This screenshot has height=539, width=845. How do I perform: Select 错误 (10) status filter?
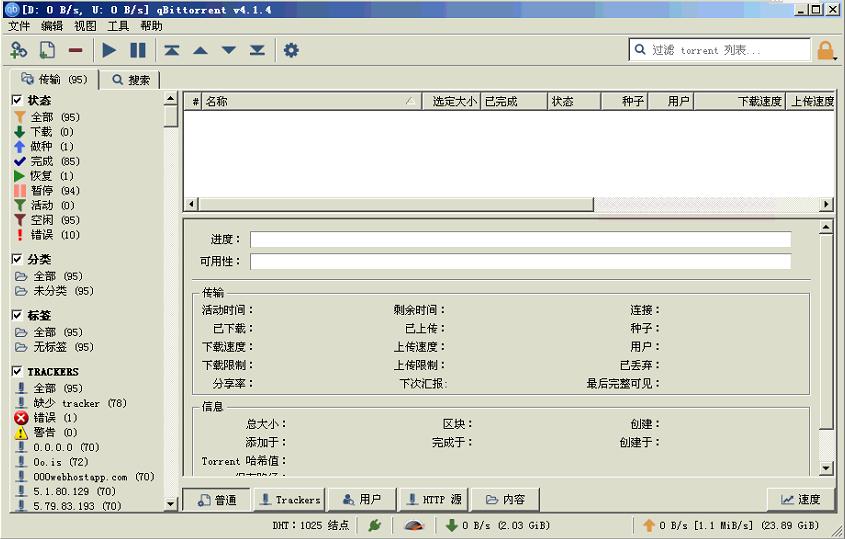coord(47,234)
